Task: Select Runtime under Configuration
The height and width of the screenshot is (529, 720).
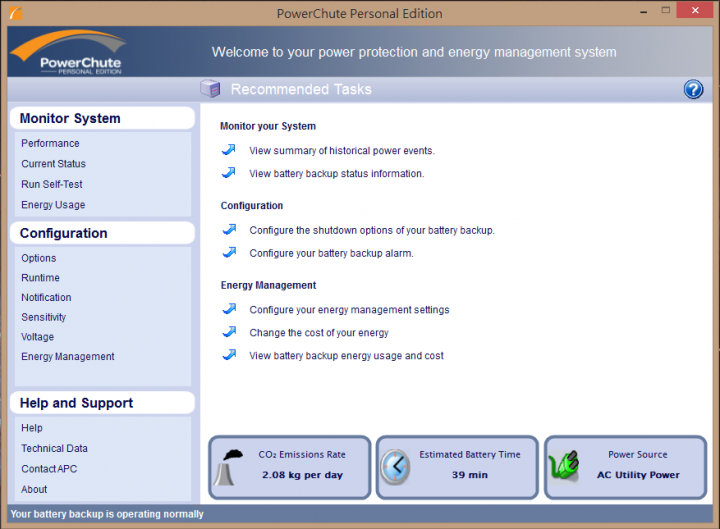Action: [x=40, y=278]
